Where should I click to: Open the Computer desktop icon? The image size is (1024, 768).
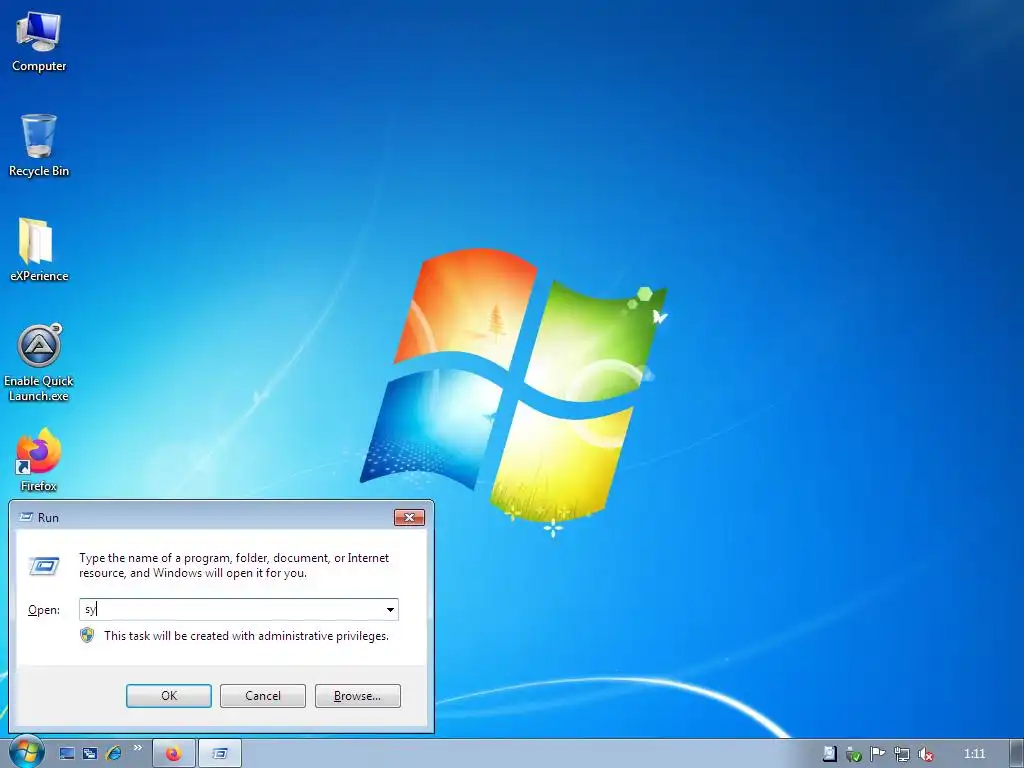[x=39, y=40]
